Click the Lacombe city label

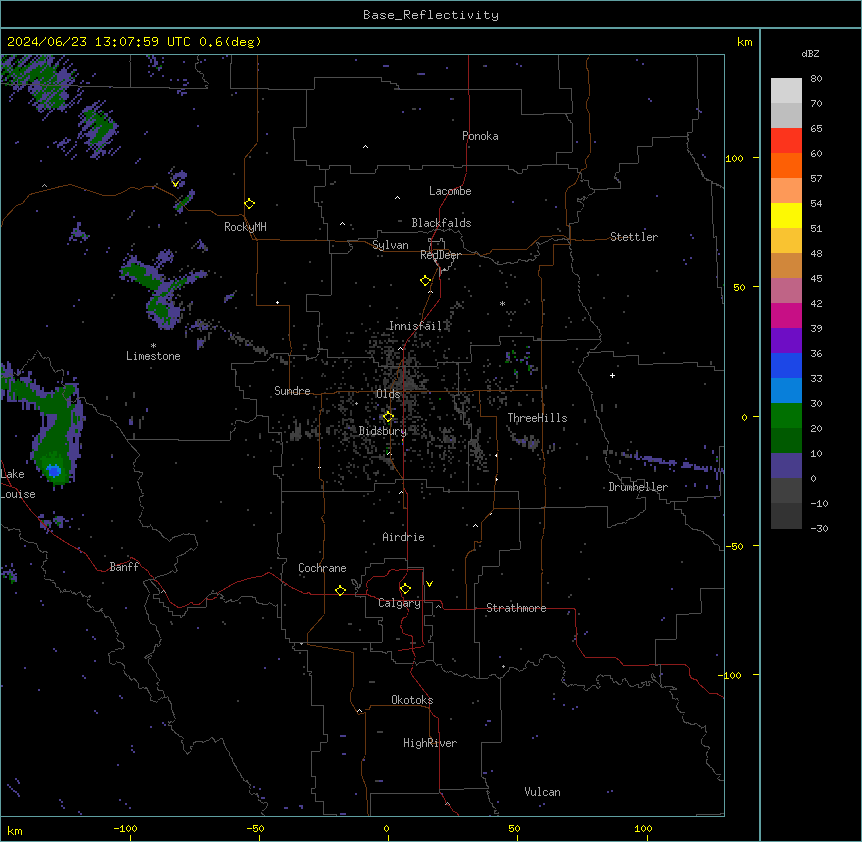[450, 191]
